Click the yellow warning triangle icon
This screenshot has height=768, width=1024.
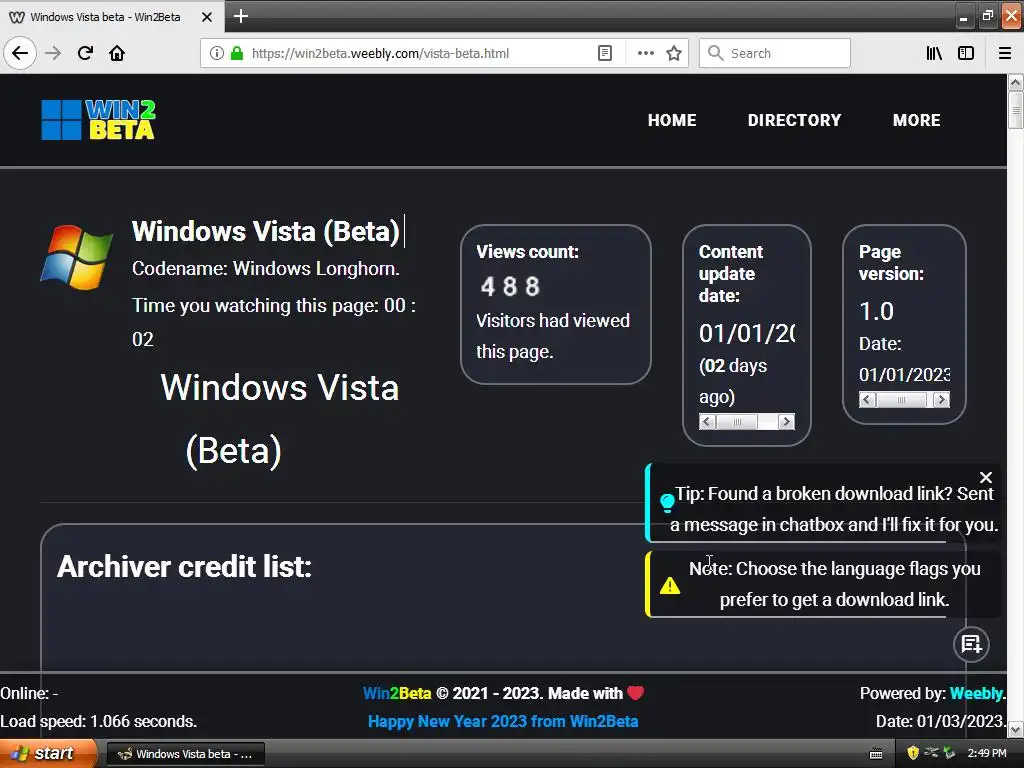pos(669,586)
